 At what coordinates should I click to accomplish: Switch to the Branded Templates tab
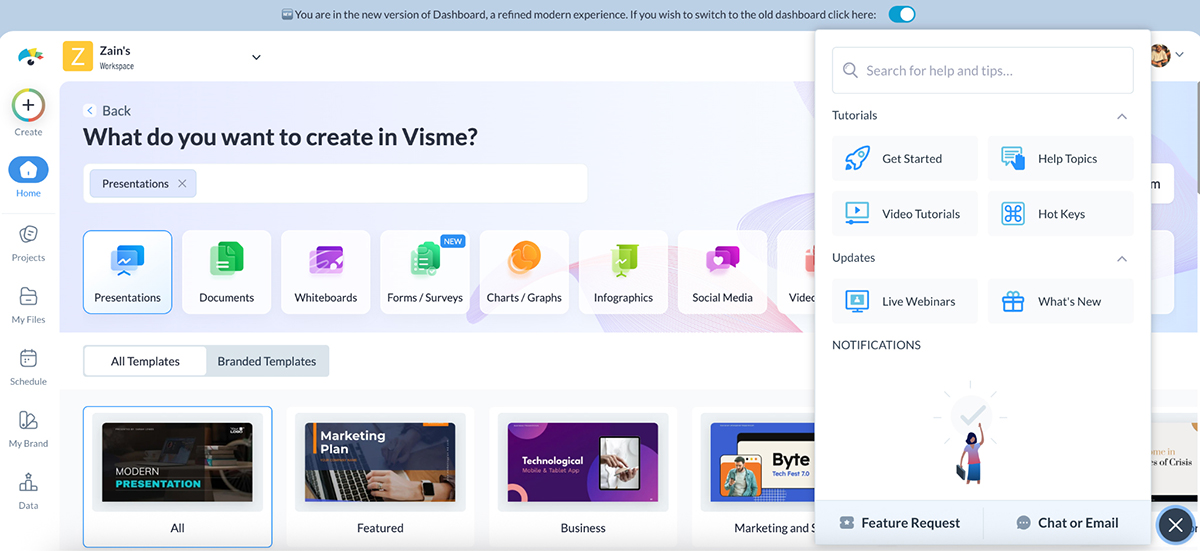point(267,361)
